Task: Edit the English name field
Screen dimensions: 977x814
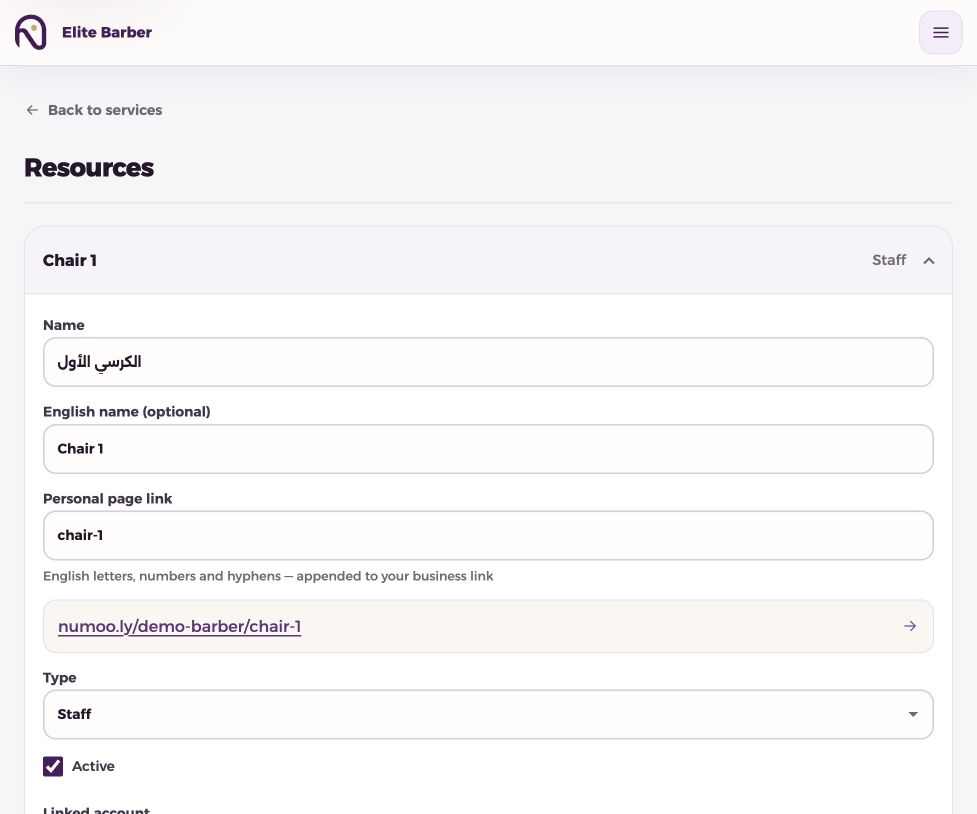Action: [488, 449]
